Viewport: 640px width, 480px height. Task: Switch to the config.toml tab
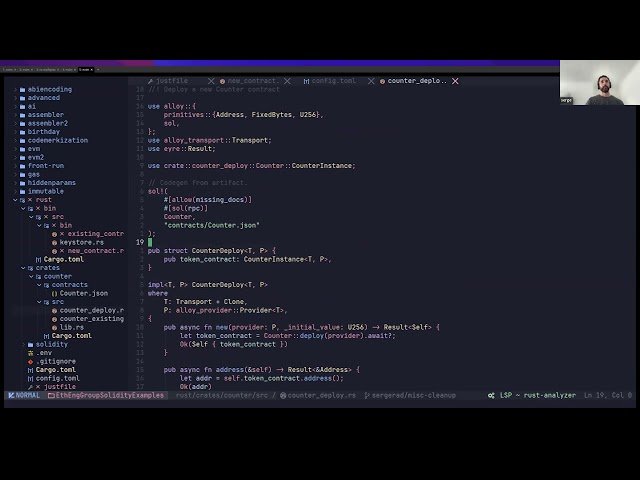(x=333, y=80)
